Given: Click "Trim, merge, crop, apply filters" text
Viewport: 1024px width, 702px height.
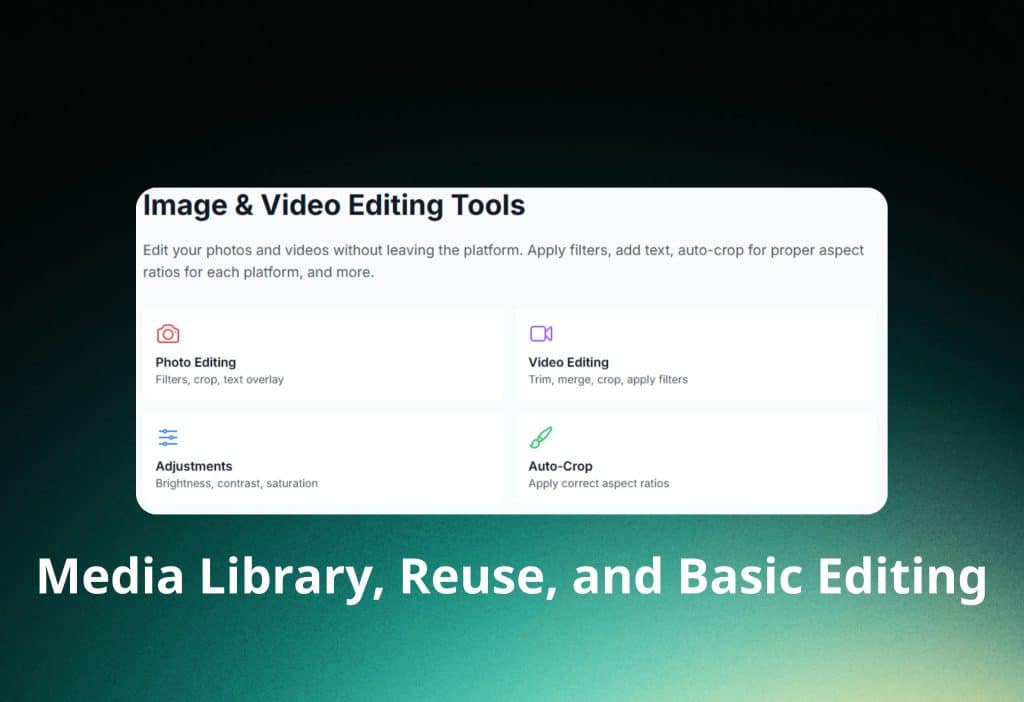Looking at the screenshot, I should 608,379.
